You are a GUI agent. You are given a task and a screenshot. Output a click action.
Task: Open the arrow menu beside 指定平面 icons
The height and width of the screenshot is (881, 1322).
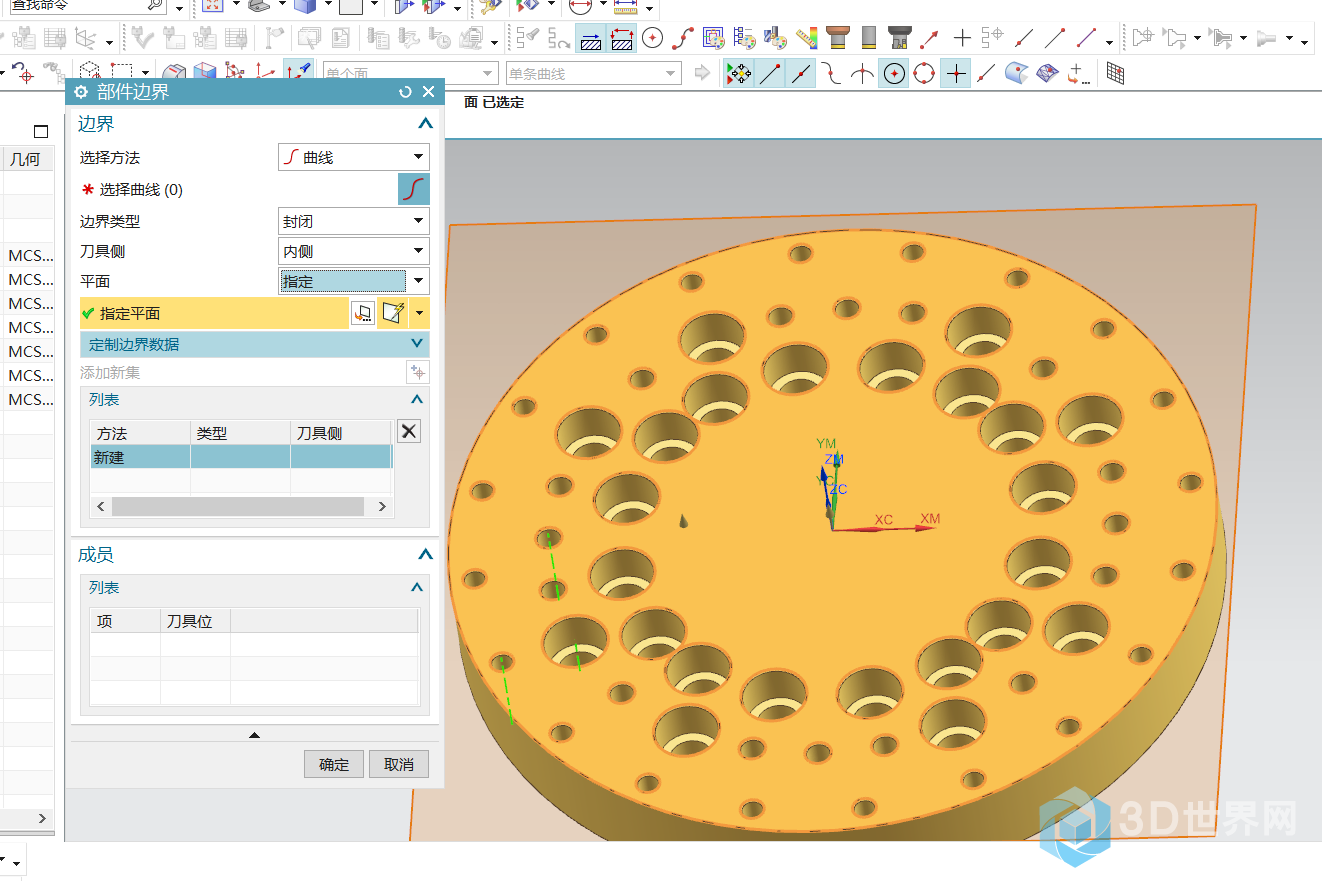419,313
